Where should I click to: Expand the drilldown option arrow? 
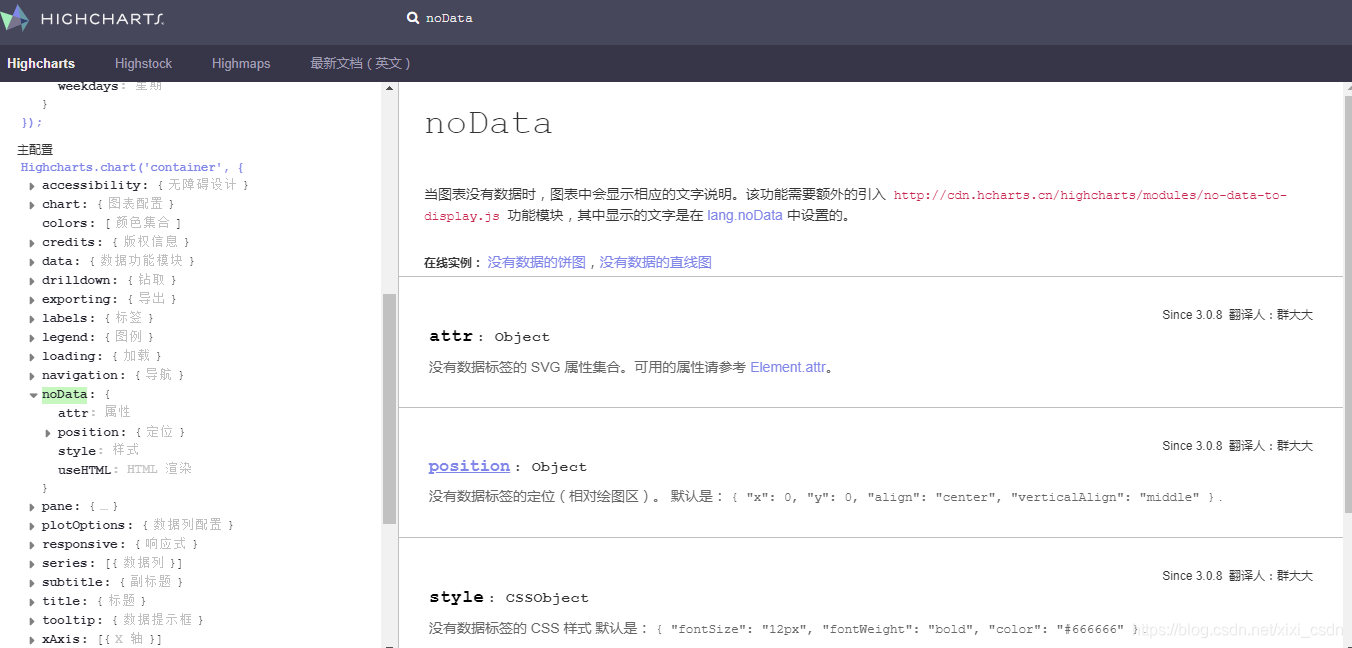(x=32, y=281)
